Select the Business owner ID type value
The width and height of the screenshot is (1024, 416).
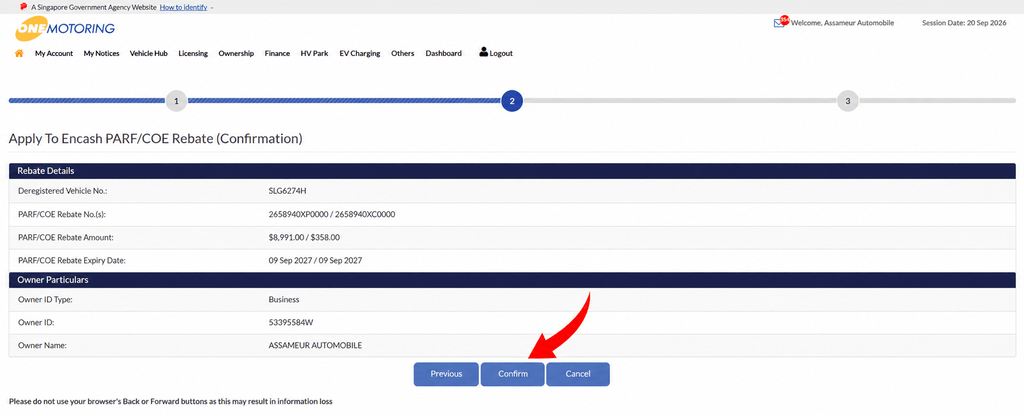(x=284, y=300)
